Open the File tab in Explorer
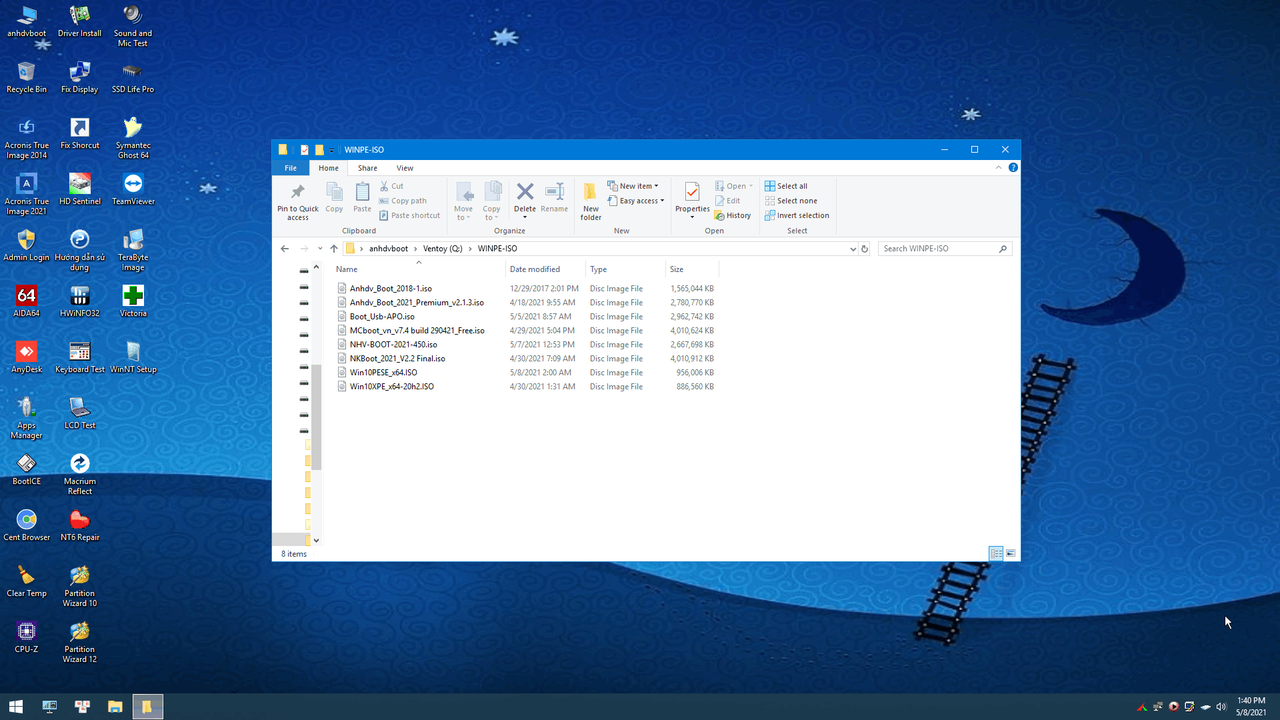This screenshot has width=1280, height=720. point(290,168)
